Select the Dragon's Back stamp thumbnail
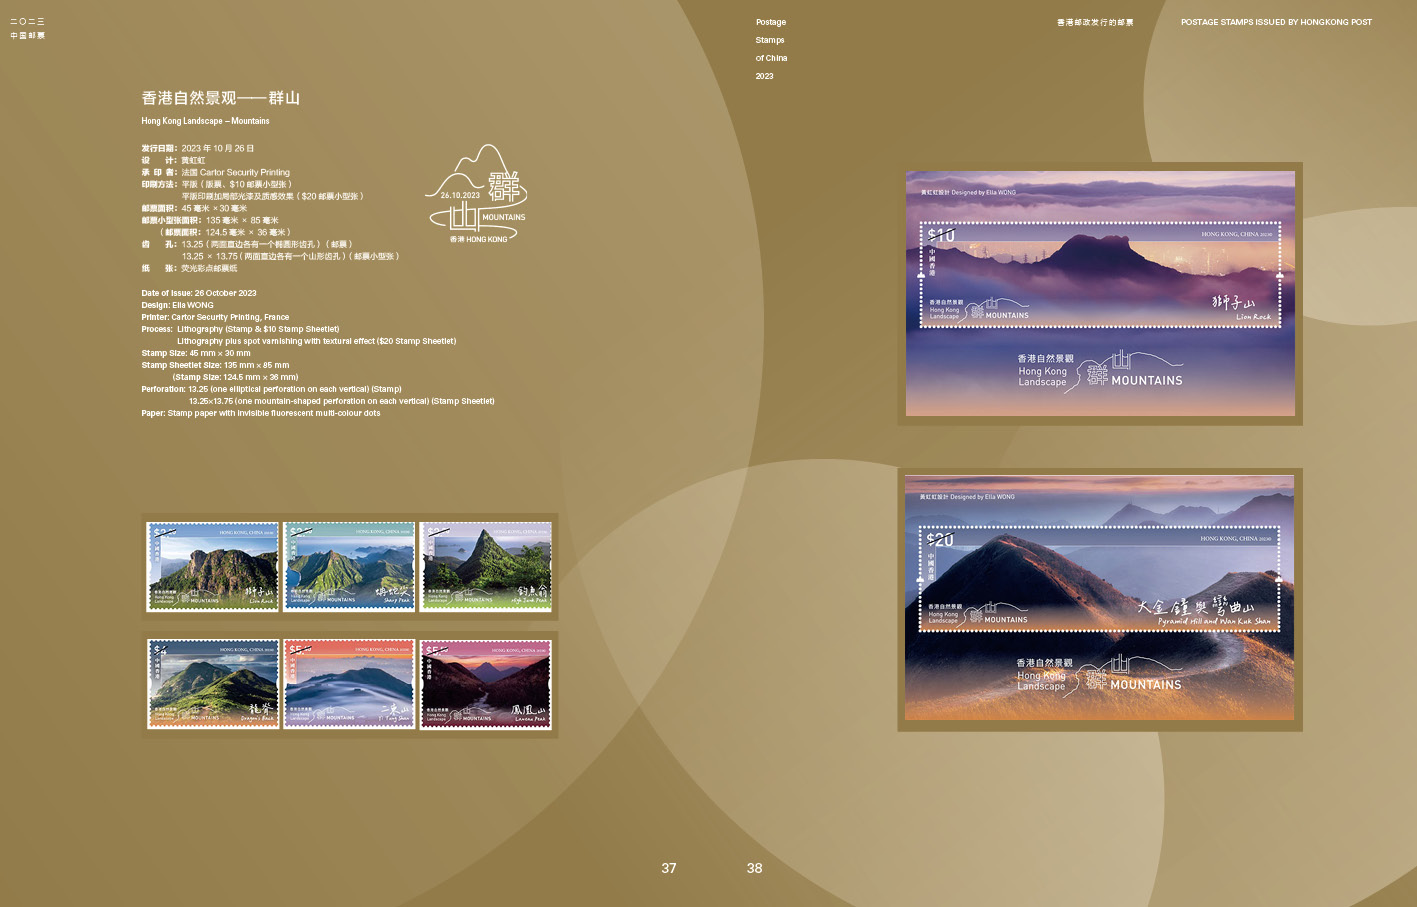 pyautogui.click(x=213, y=684)
